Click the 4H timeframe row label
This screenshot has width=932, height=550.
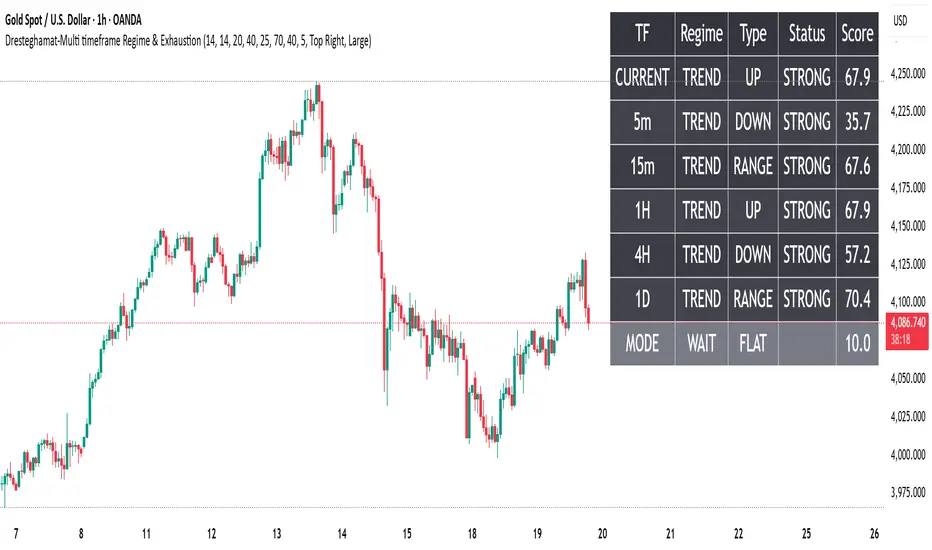[642, 255]
